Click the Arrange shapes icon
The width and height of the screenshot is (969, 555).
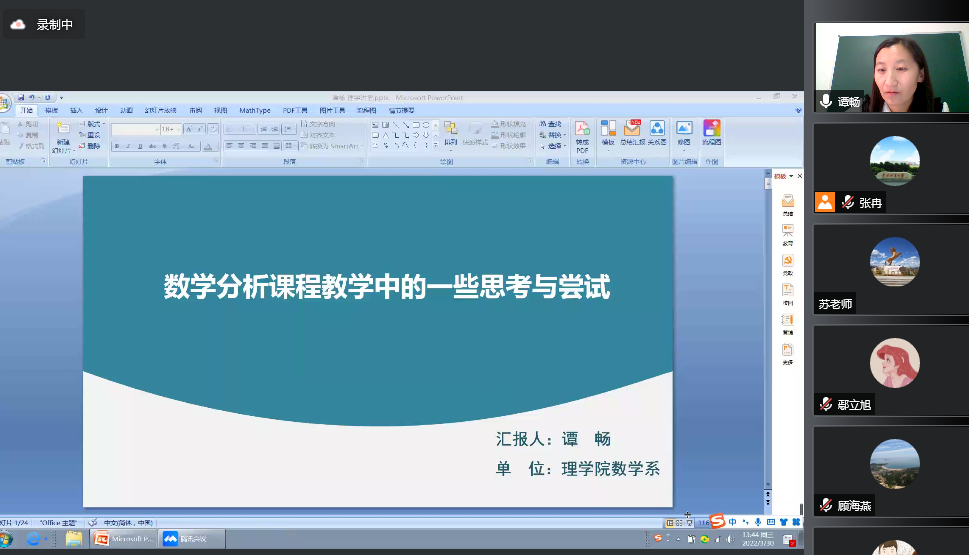(x=450, y=133)
